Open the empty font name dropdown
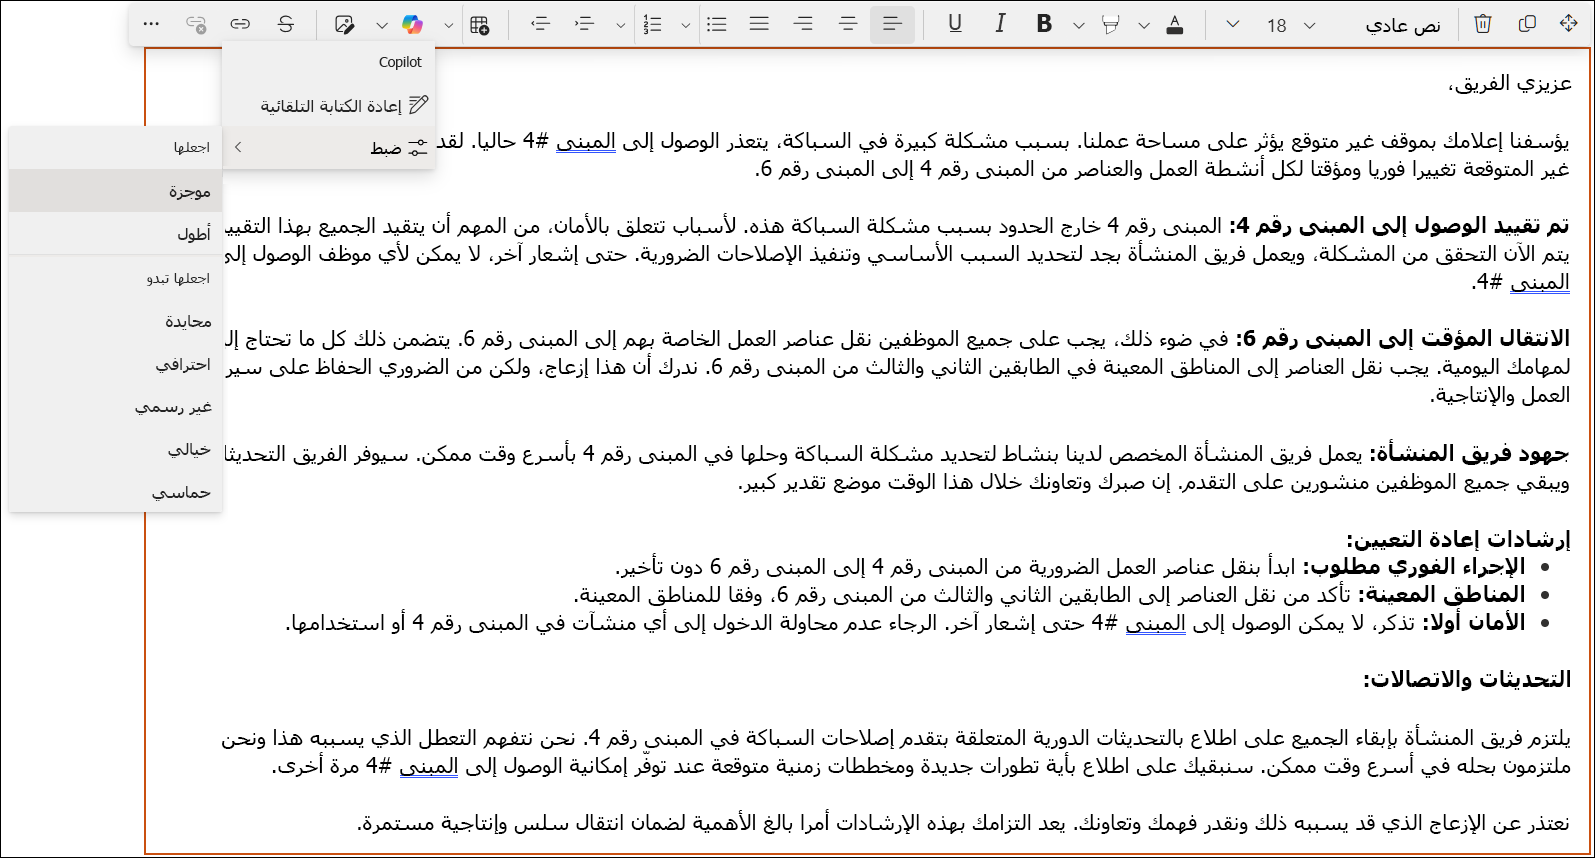Image resolution: width=1595 pixels, height=858 pixels. pos(1232,25)
